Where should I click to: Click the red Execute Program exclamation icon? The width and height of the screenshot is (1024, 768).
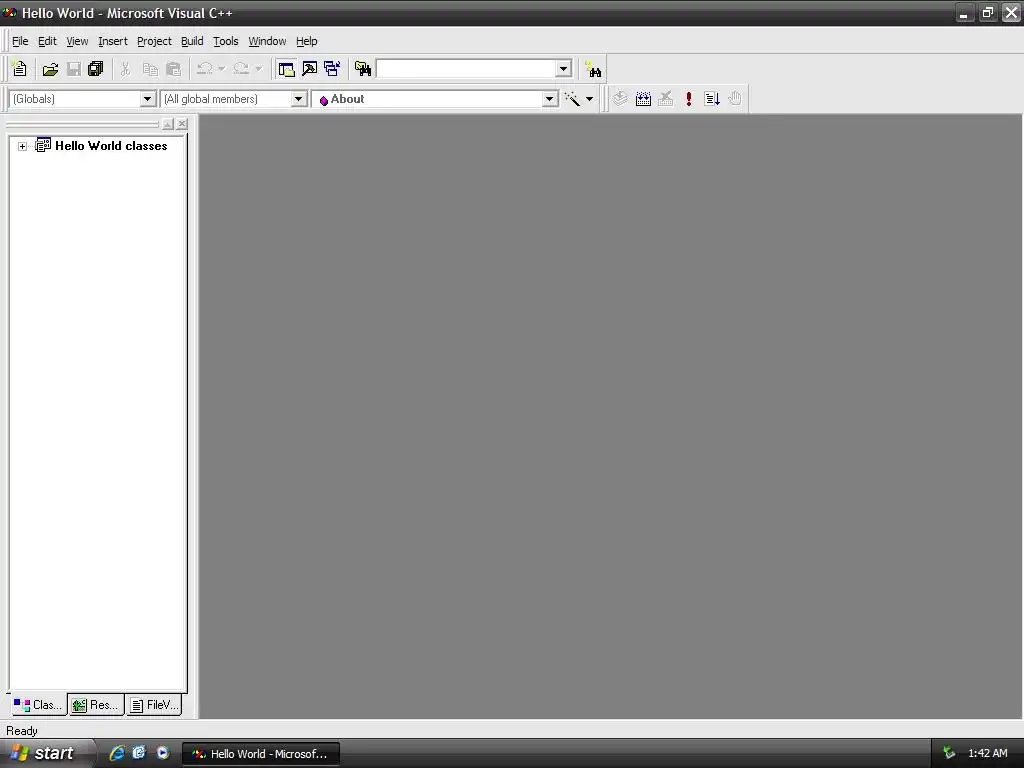[688, 99]
